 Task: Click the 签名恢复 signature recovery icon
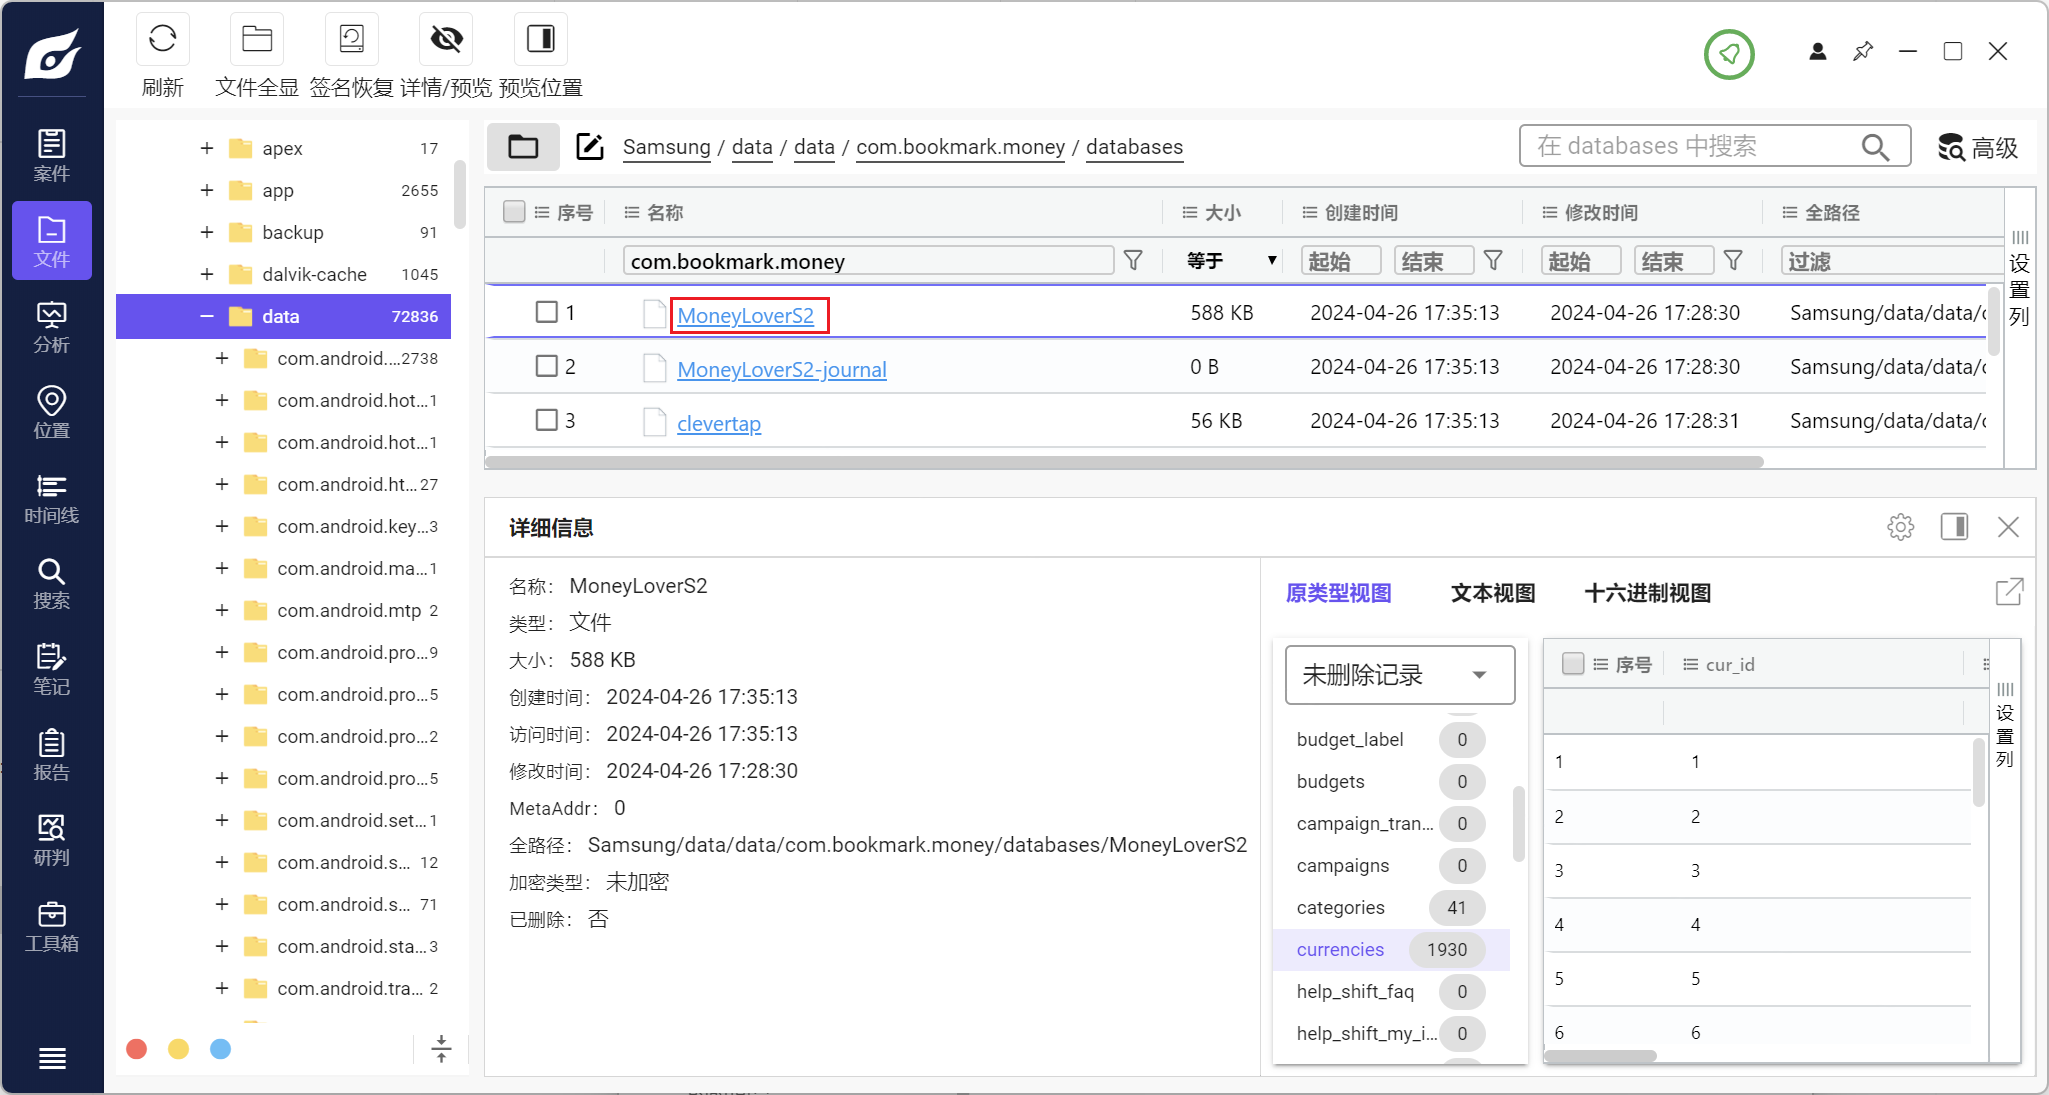pyautogui.click(x=351, y=39)
